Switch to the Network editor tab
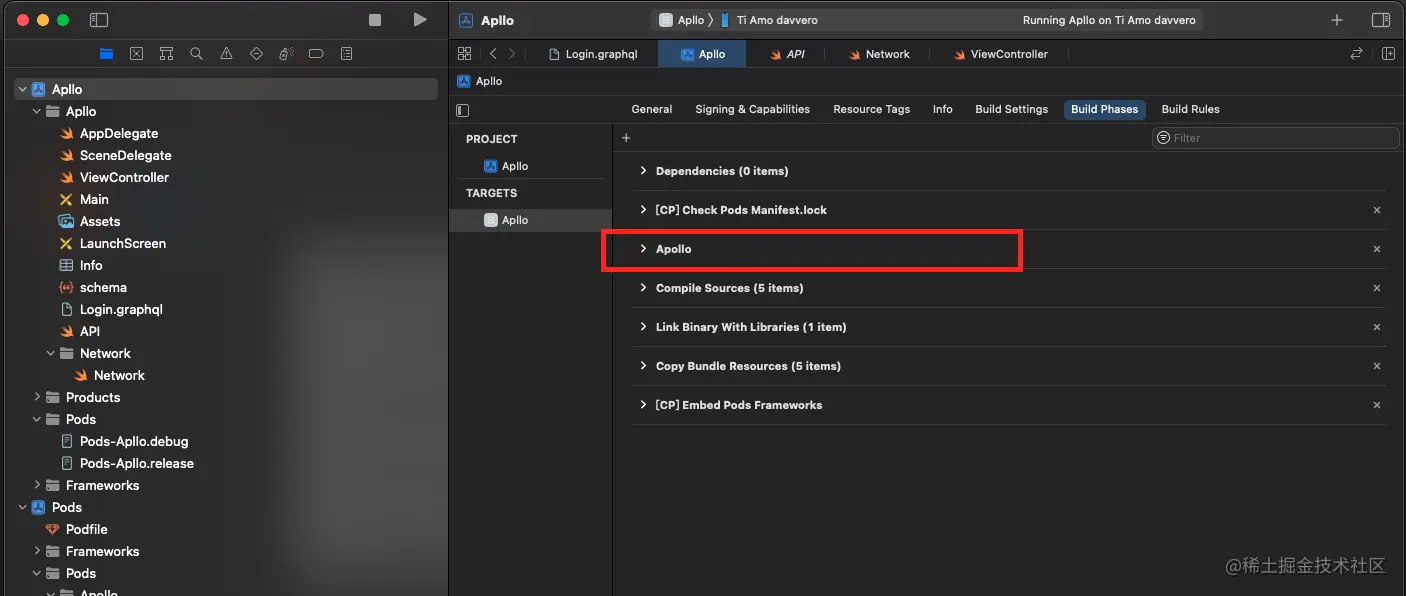The width and height of the screenshot is (1406, 596). 880,54
